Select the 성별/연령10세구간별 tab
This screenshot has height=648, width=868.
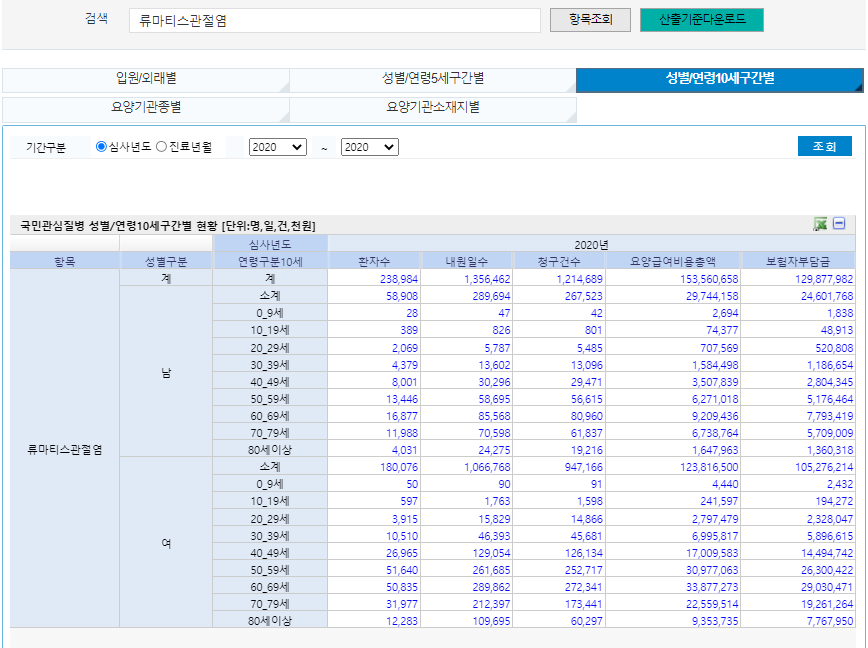click(x=719, y=79)
